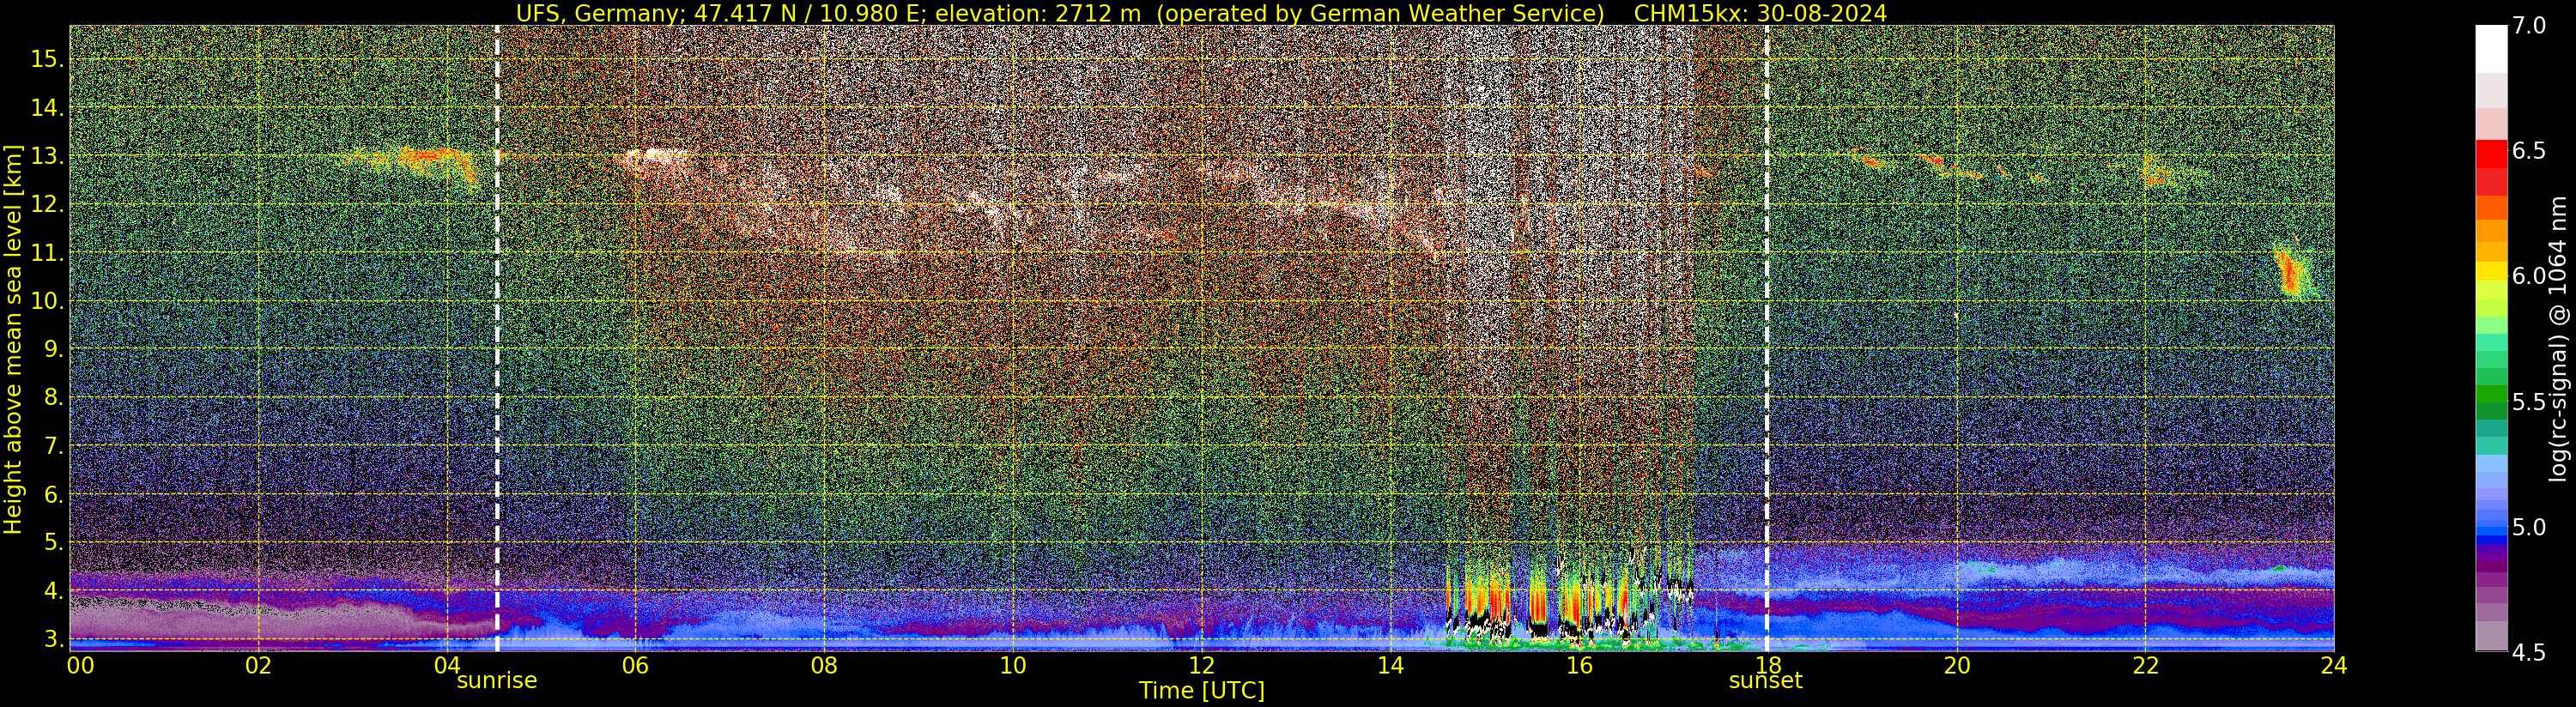
Task: Click the colorbar tick label '6.0'
Action: pyautogui.click(x=2530, y=276)
